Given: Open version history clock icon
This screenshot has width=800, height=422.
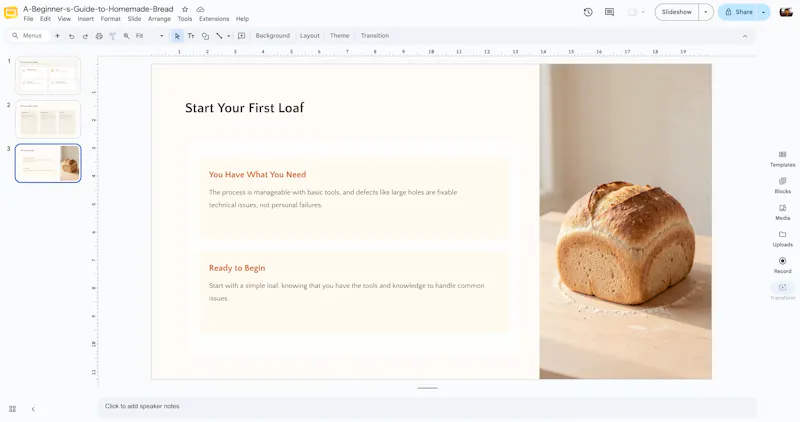Looking at the screenshot, I should click(x=588, y=12).
